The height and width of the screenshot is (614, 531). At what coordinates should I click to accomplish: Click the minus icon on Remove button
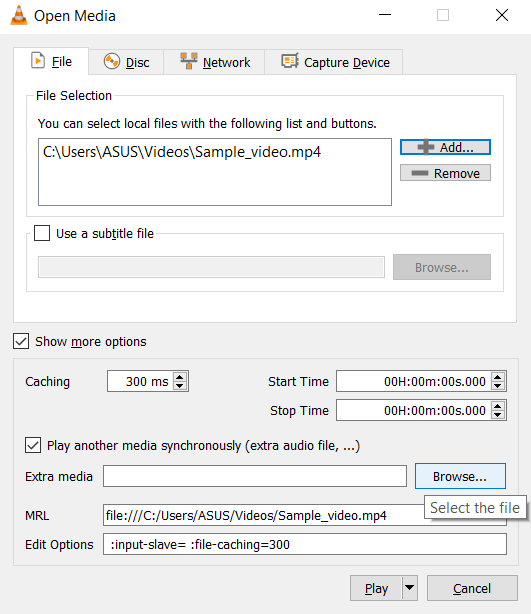tap(420, 173)
